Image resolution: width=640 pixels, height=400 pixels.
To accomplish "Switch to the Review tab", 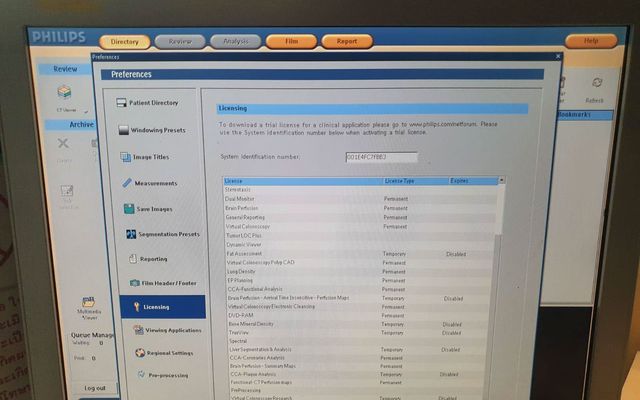I will click(x=180, y=42).
